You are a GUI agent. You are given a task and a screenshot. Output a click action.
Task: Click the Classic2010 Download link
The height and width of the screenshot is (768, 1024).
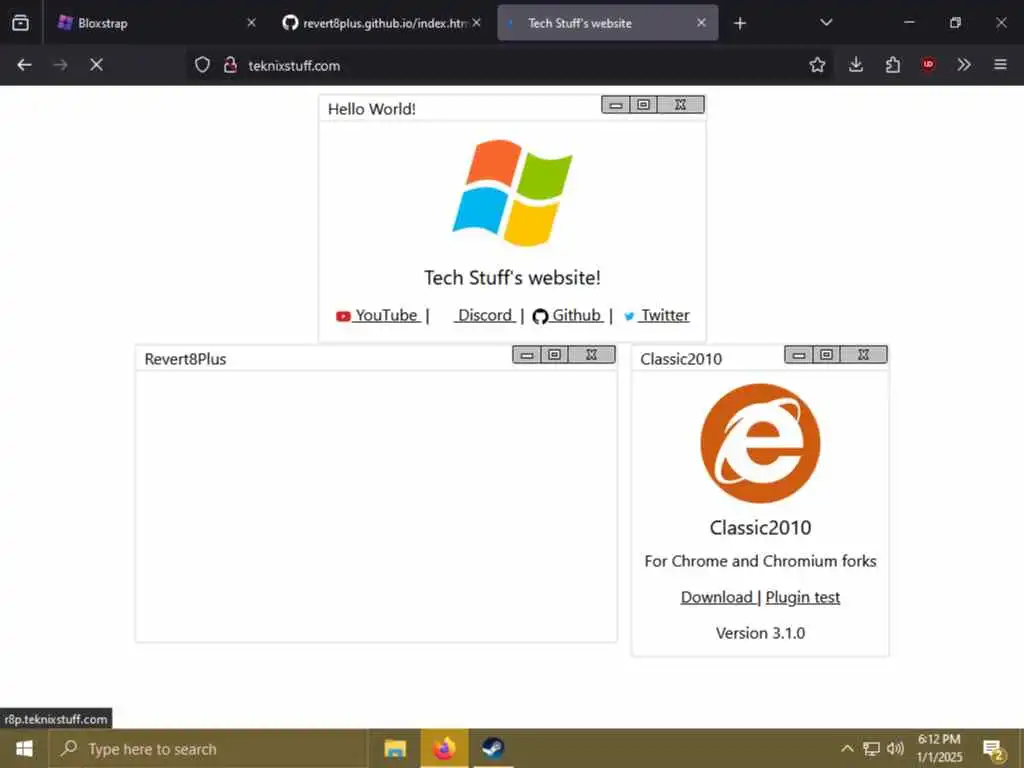coord(717,597)
